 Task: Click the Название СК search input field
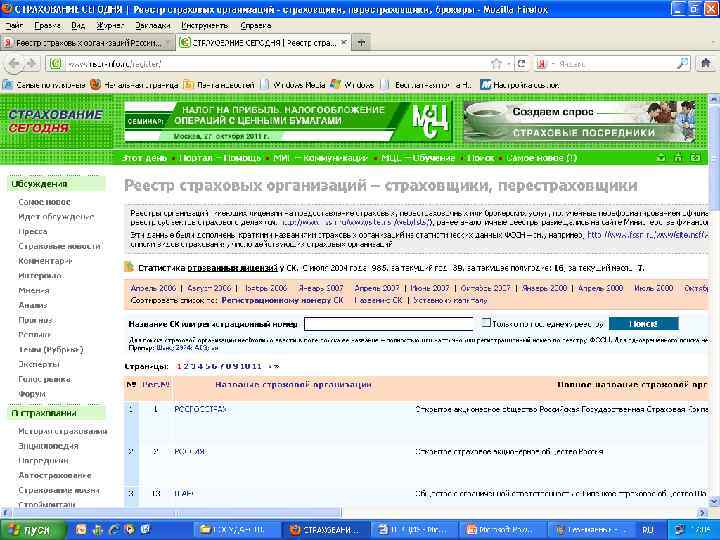coord(388,324)
